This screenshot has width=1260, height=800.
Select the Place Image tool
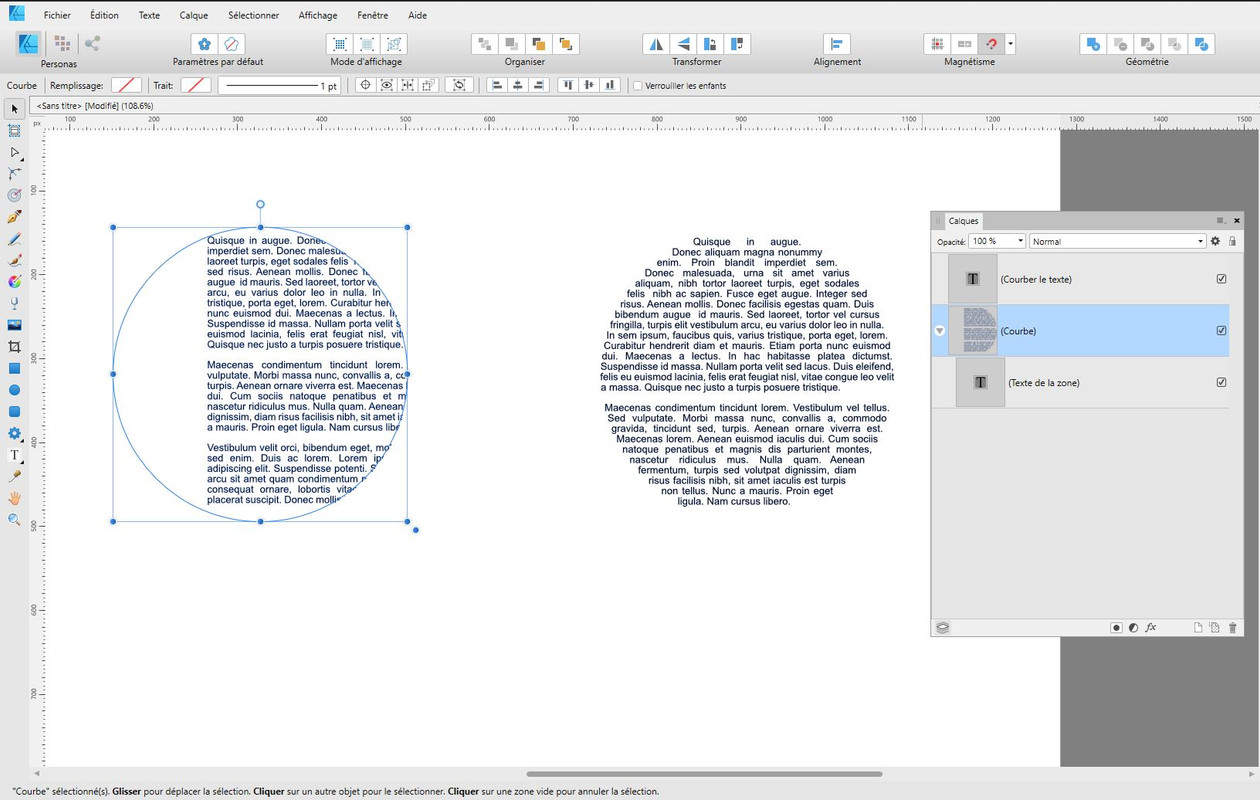14,325
